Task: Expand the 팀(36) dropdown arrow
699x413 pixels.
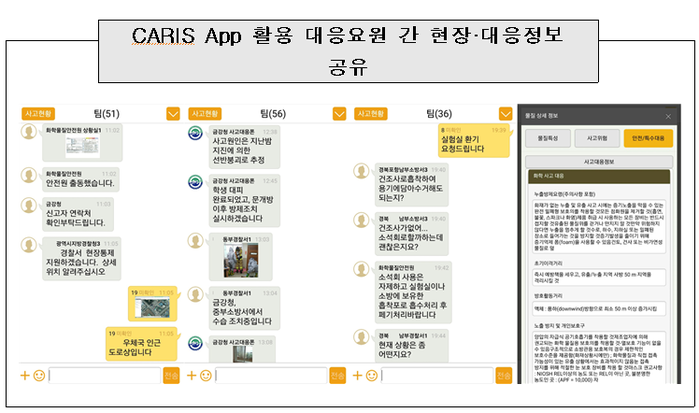Action: point(506,114)
